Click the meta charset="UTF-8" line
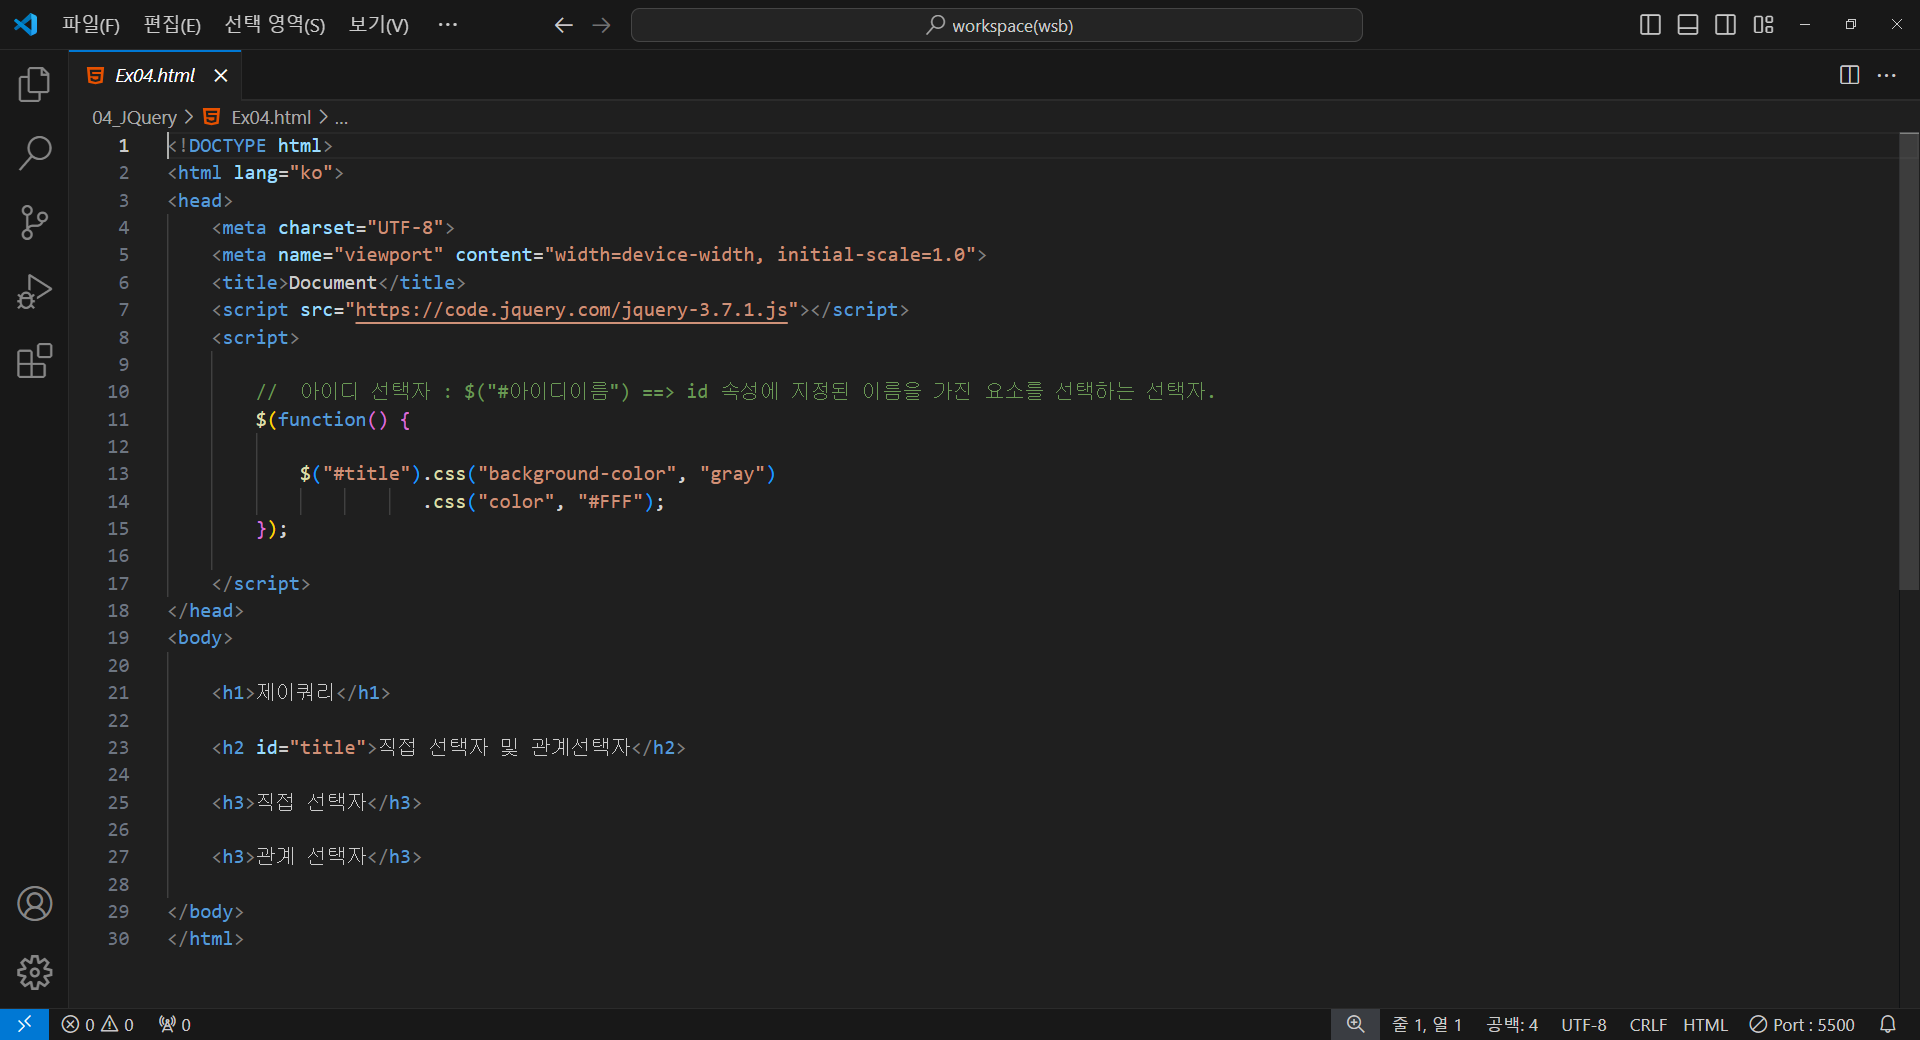The height and width of the screenshot is (1040, 1920). [333, 228]
